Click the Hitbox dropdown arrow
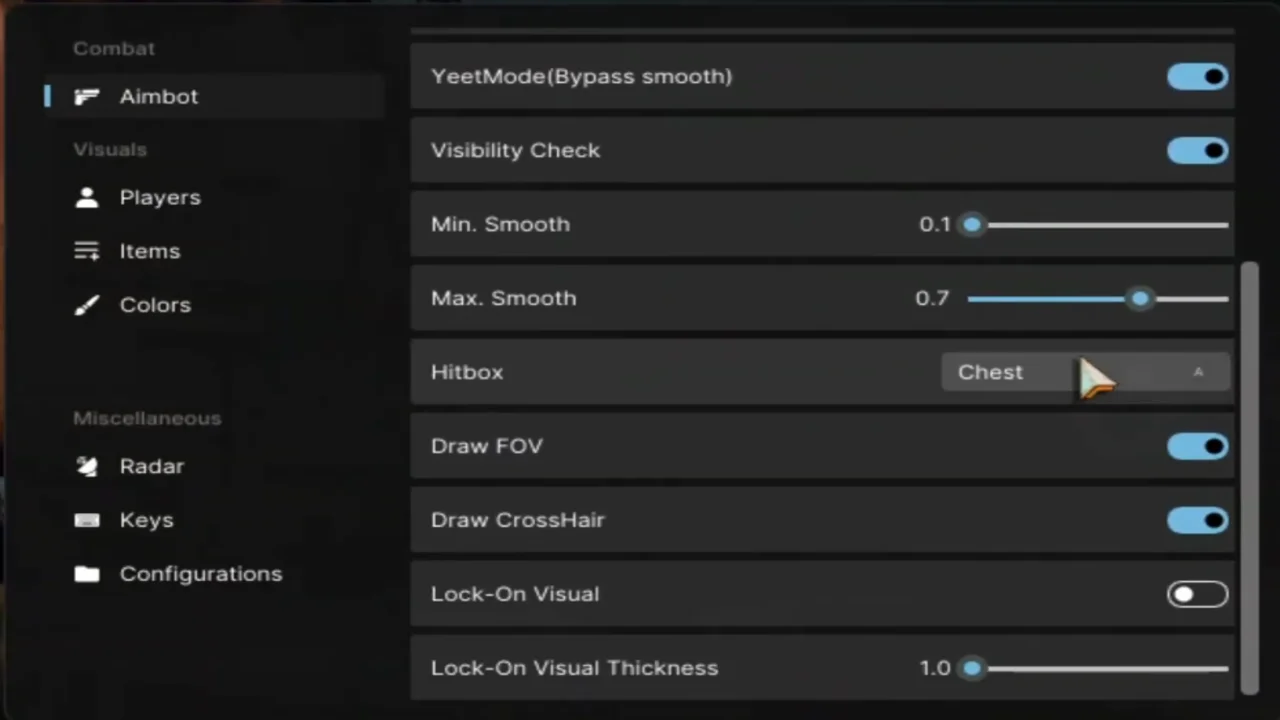1280x720 pixels. [1198, 372]
